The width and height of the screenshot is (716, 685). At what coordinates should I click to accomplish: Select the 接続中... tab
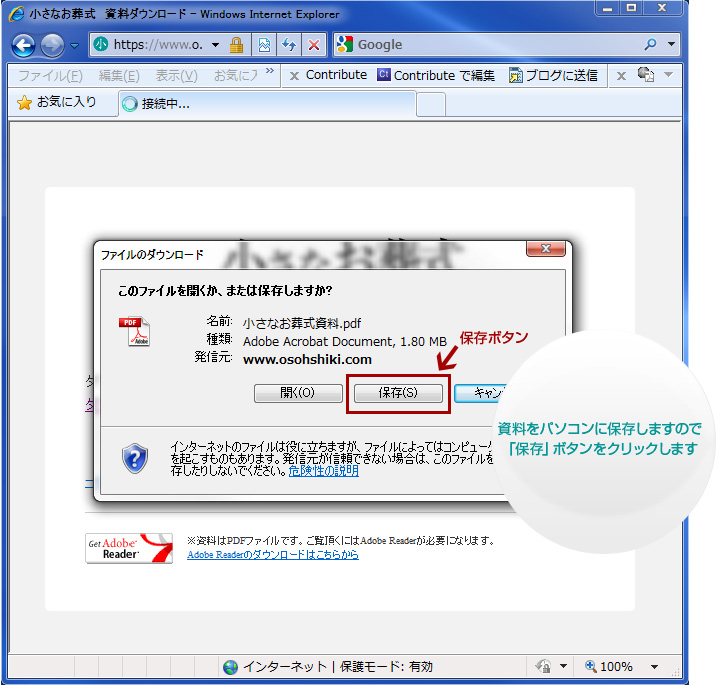click(x=267, y=104)
